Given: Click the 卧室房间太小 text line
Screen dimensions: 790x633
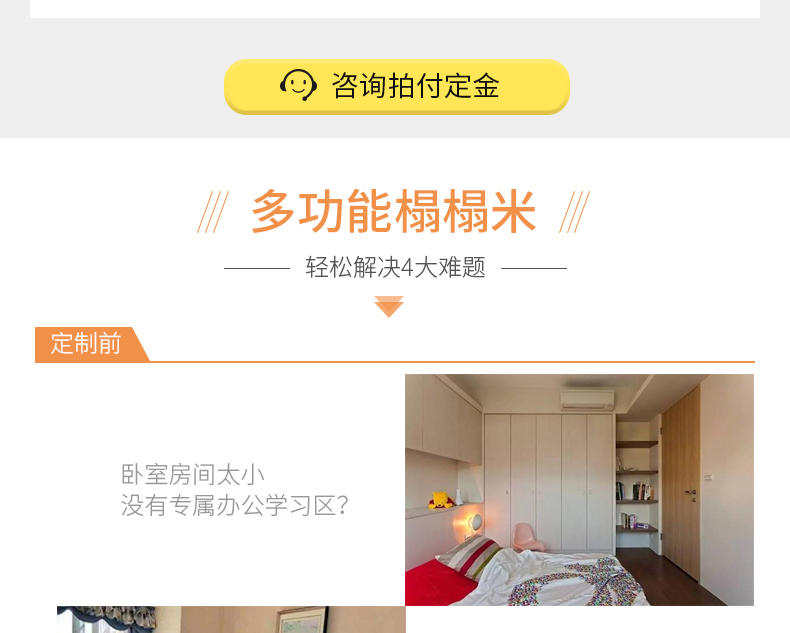Looking at the screenshot, I should click(x=192, y=475).
